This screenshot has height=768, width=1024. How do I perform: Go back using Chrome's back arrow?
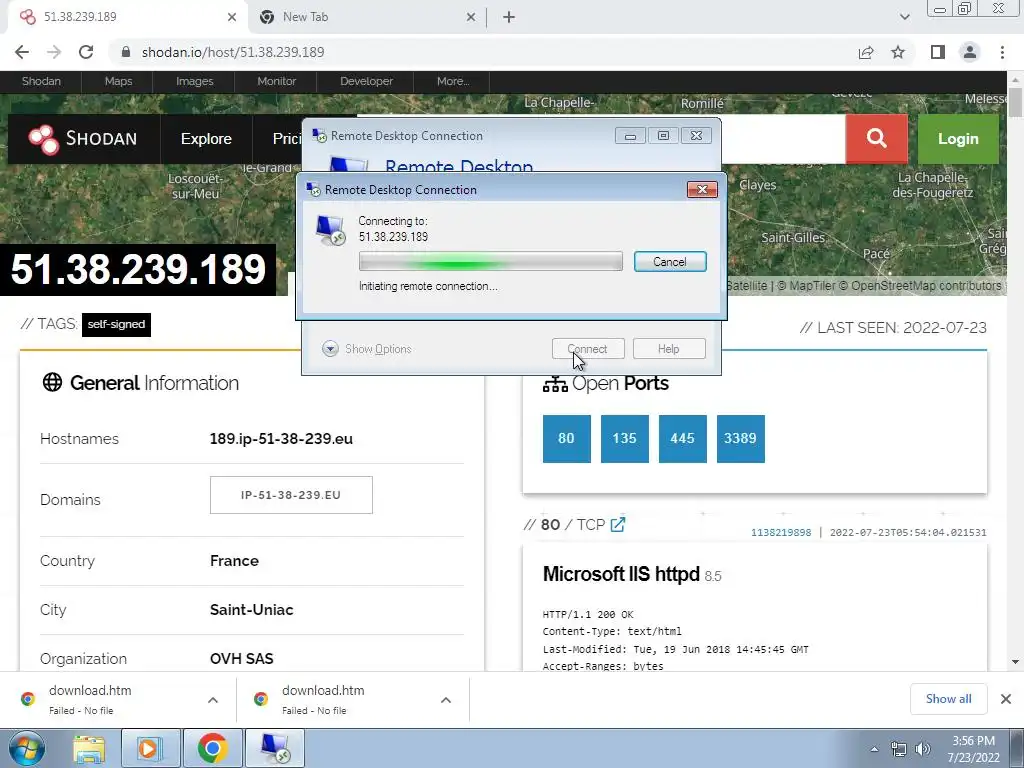click(x=22, y=52)
